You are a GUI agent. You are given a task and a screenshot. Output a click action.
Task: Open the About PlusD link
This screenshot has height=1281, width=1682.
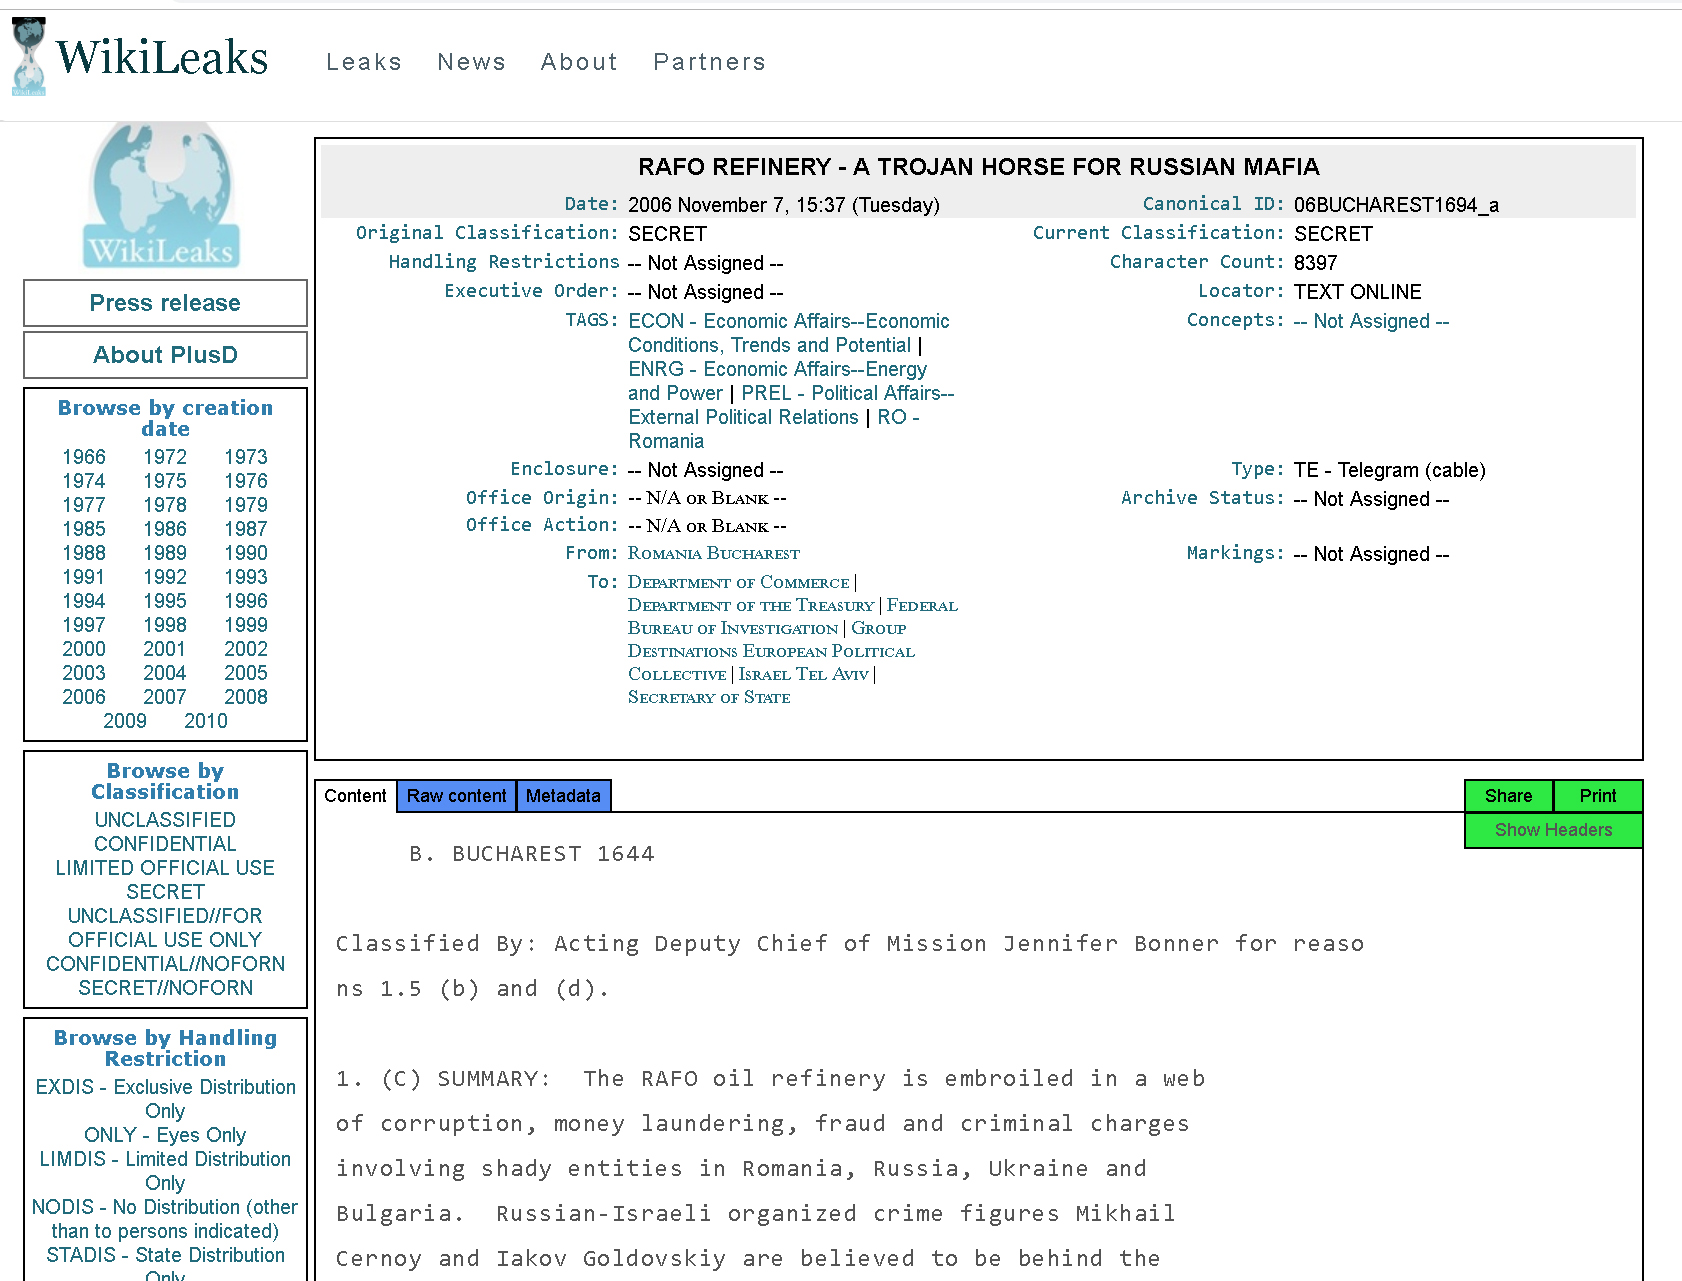tap(165, 355)
